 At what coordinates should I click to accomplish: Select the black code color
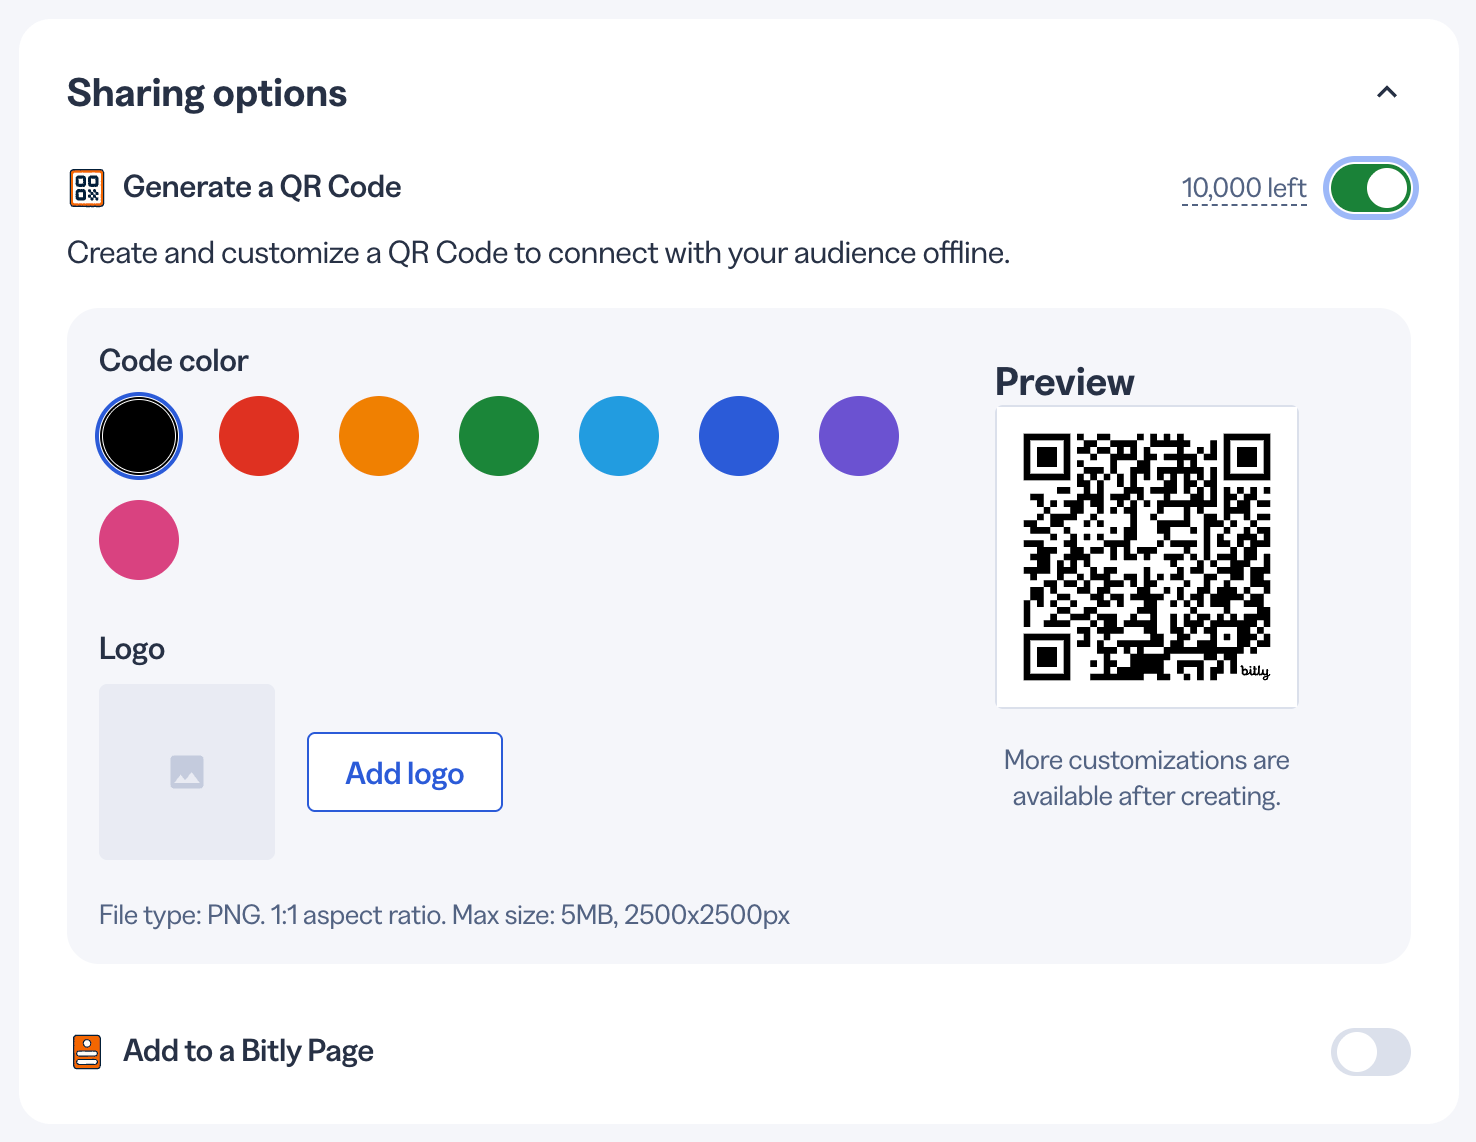pyautogui.click(x=139, y=436)
